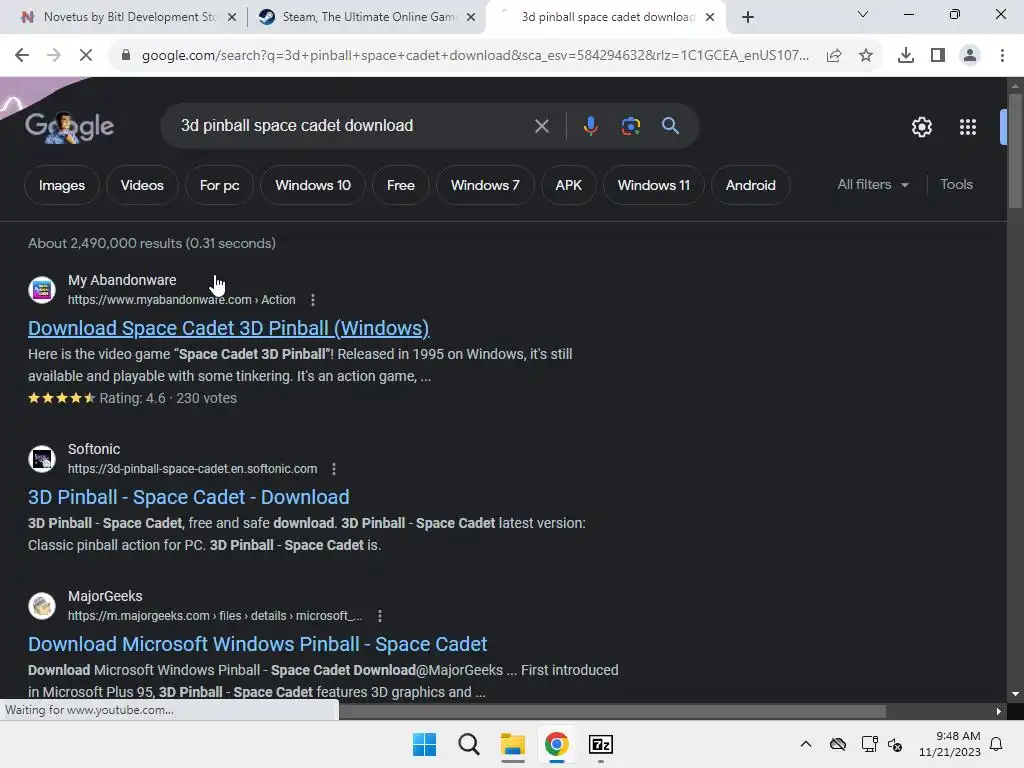Open a new browser tab
This screenshot has height=768, width=1024.
point(748,17)
